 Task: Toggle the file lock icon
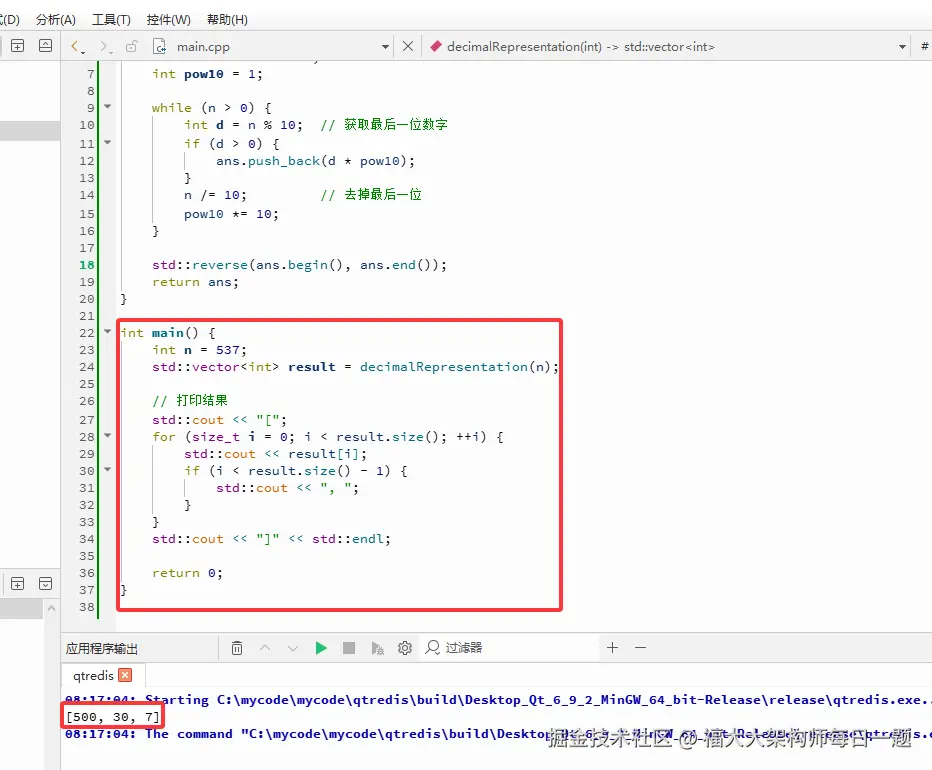click(131, 46)
